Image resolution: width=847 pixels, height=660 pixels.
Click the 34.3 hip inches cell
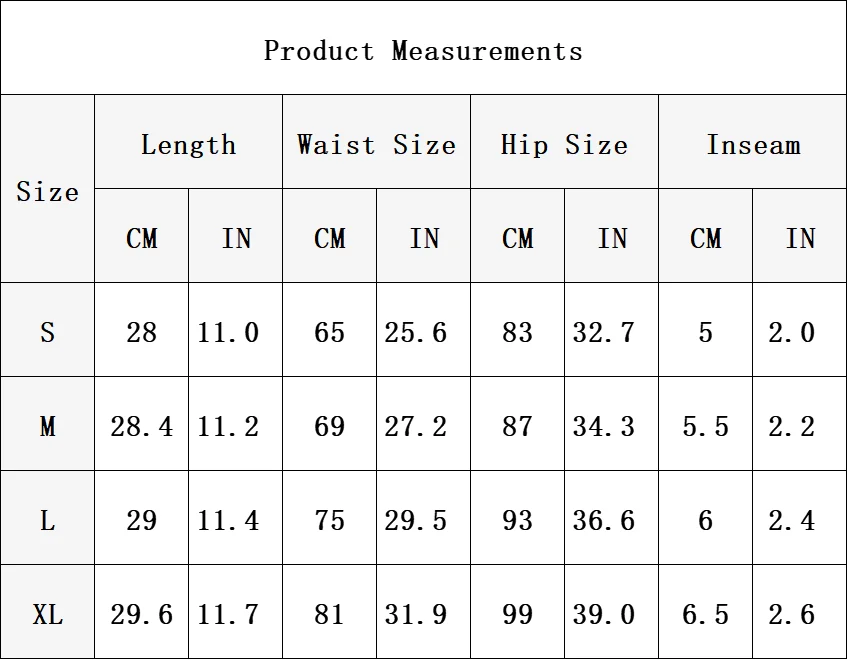[x=611, y=423]
